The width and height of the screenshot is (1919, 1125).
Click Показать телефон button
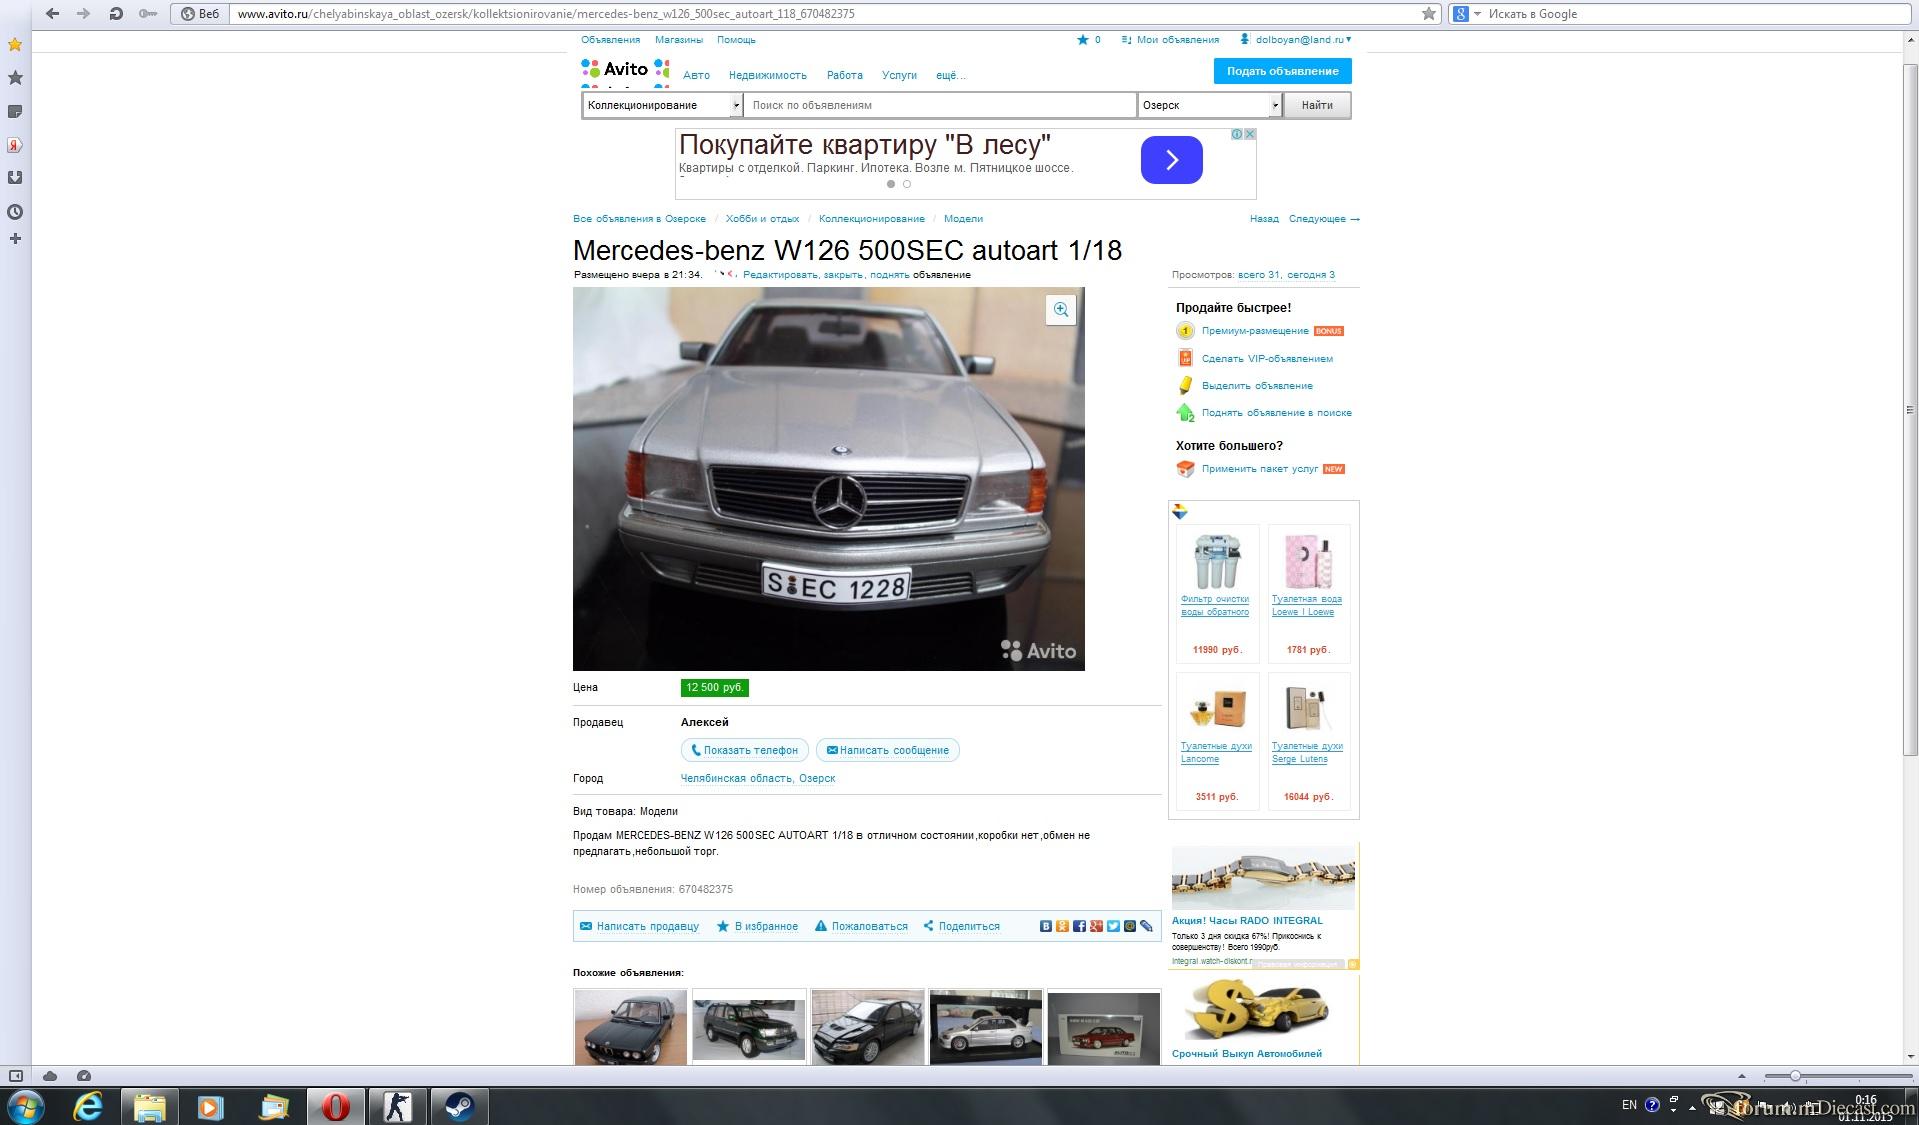[744, 750]
